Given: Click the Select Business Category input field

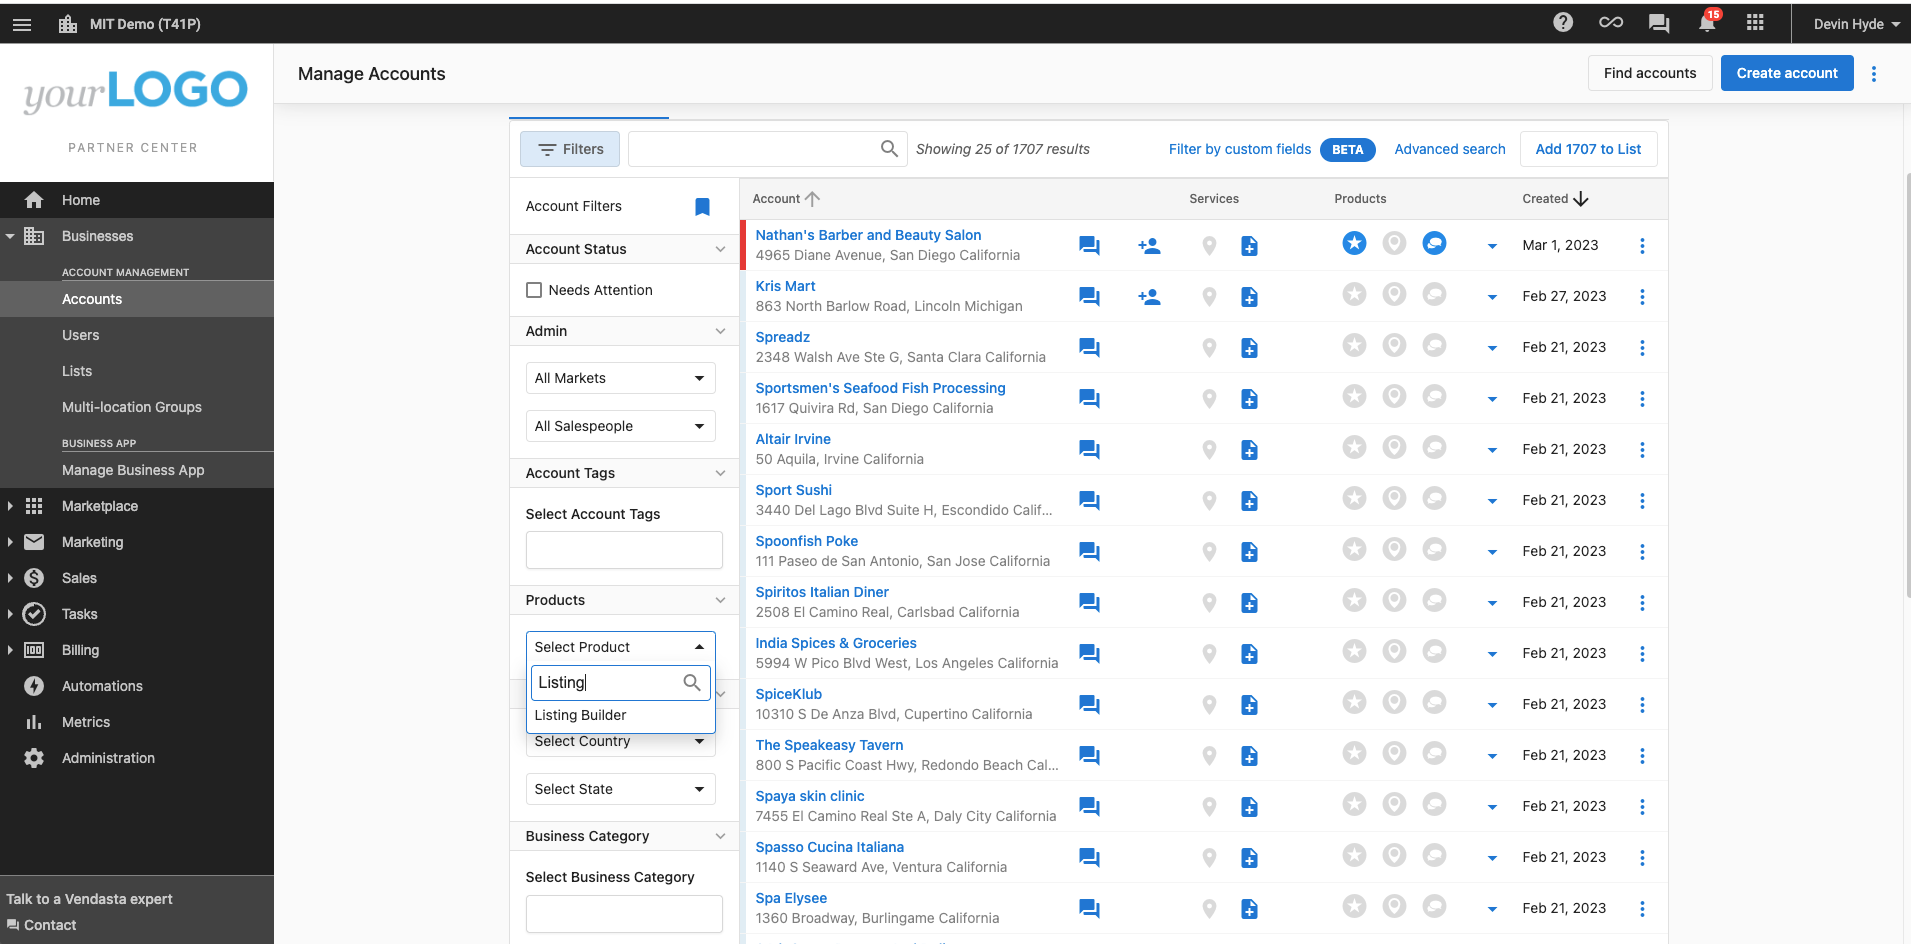Looking at the screenshot, I should (624, 914).
